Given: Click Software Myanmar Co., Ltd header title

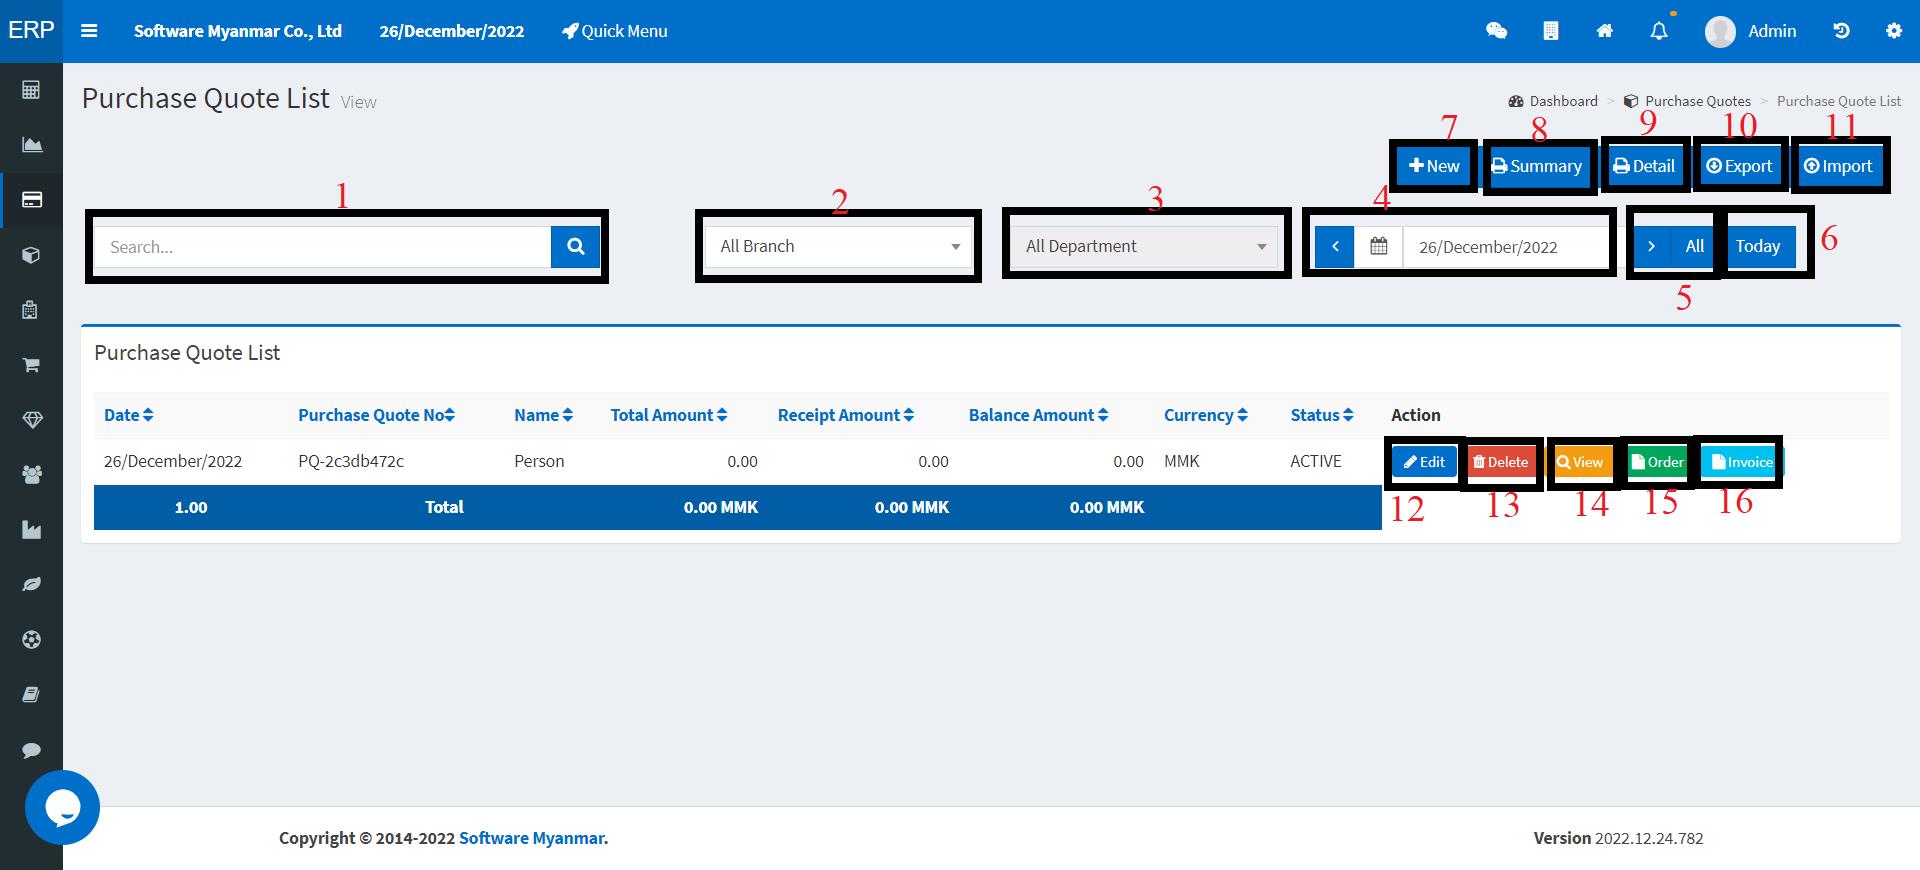Looking at the screenshot, I should pos(238,31).
